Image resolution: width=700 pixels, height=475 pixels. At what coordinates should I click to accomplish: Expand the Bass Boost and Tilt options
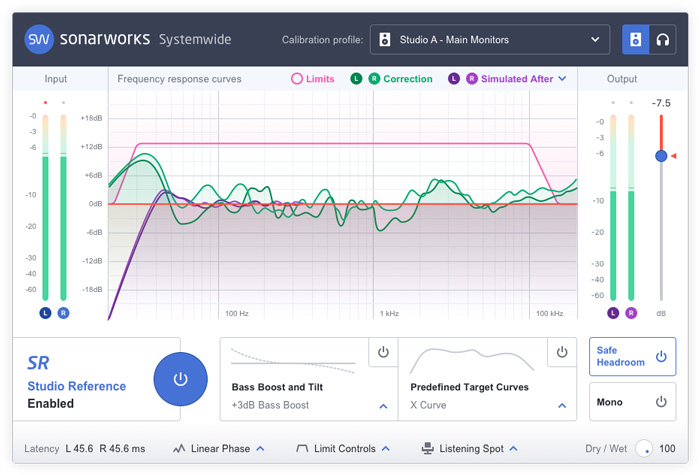383,406
